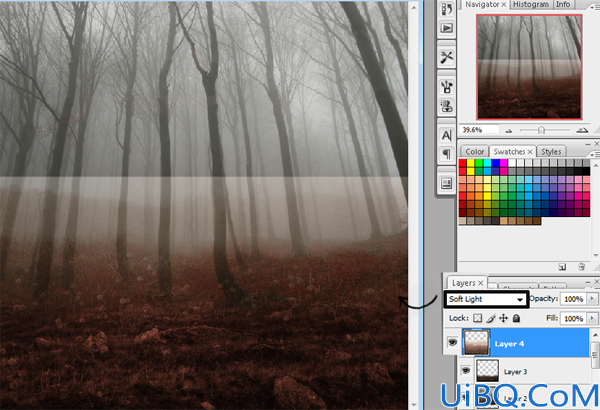
Task: Hide Layer 3 using its eye icon
Action: click(465, 370)
